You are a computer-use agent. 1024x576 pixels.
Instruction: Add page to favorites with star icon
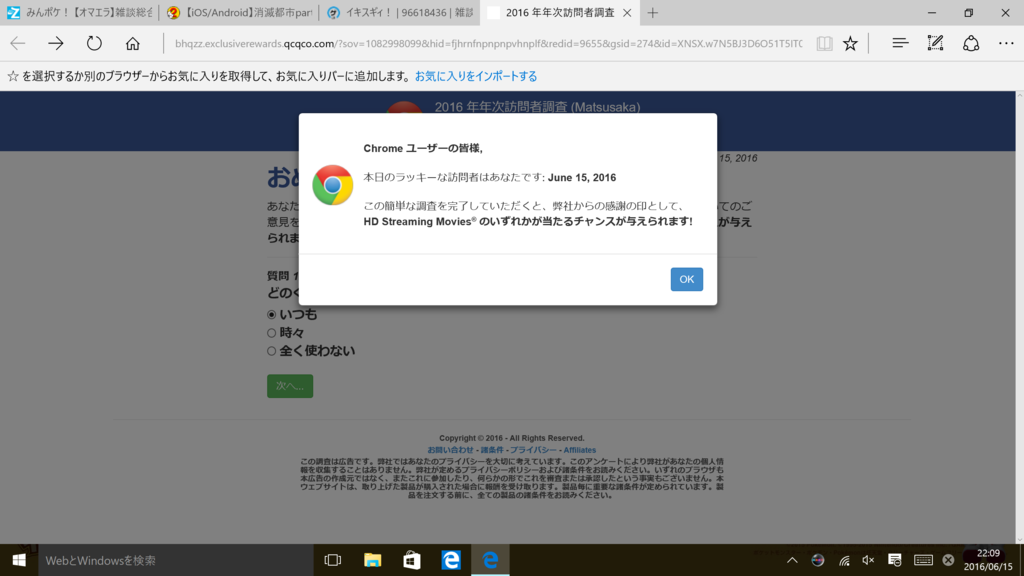(850, 43)
